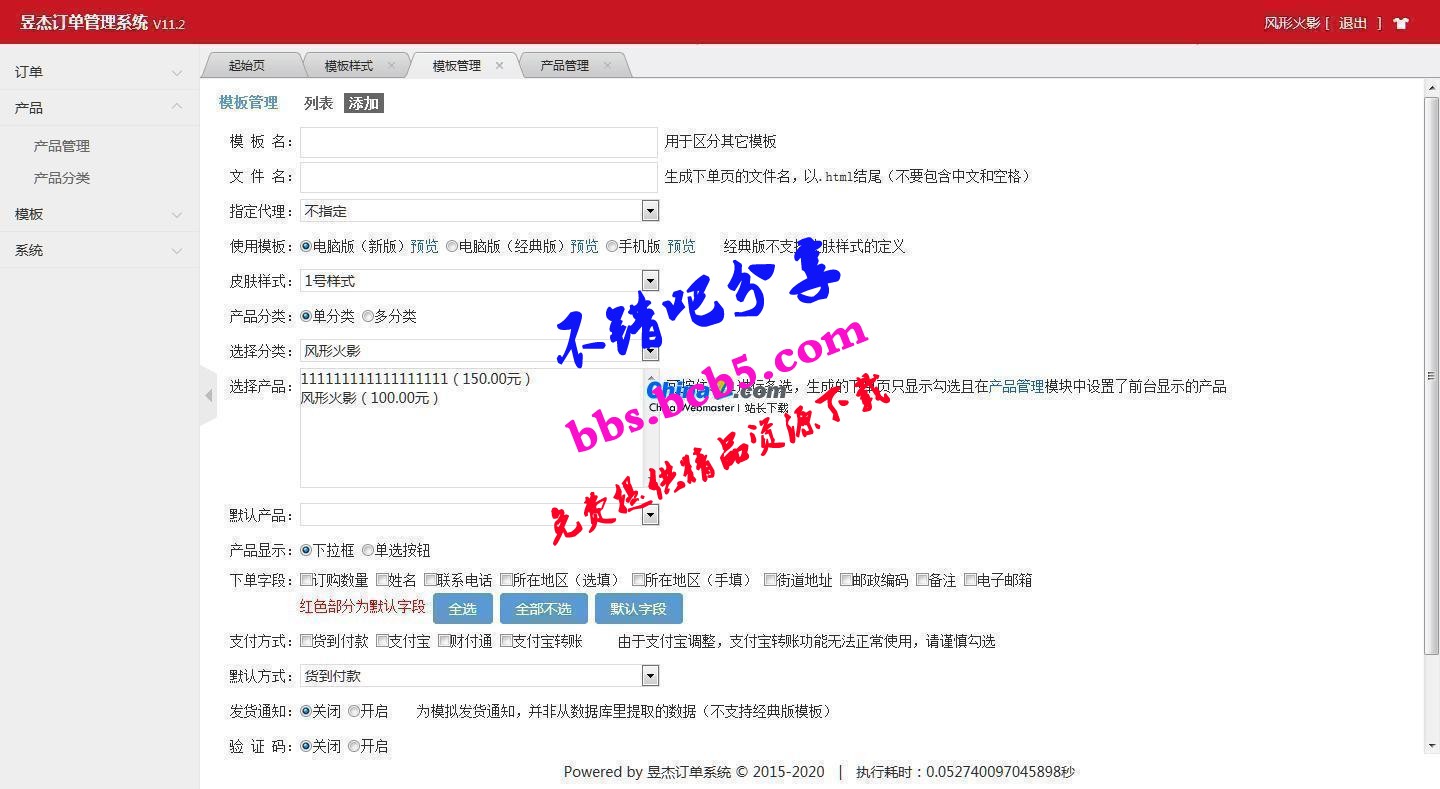Collapse the 产品 sidebar section chevron
Viewport: 1440px width, 789px height.
(177, 107)
